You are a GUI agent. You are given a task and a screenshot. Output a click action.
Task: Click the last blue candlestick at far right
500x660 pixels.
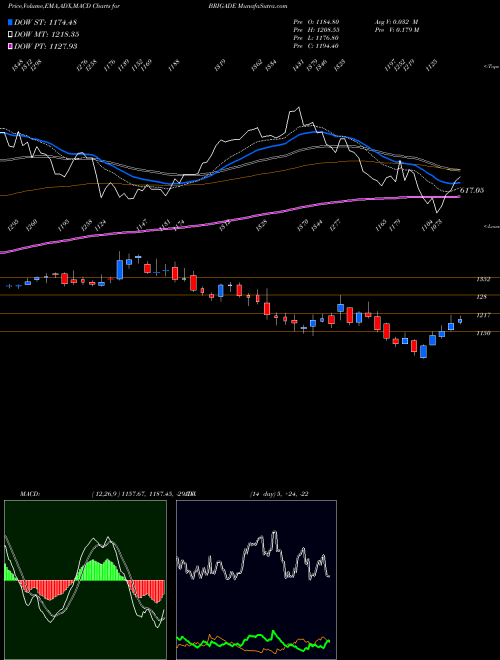(460, 321)
